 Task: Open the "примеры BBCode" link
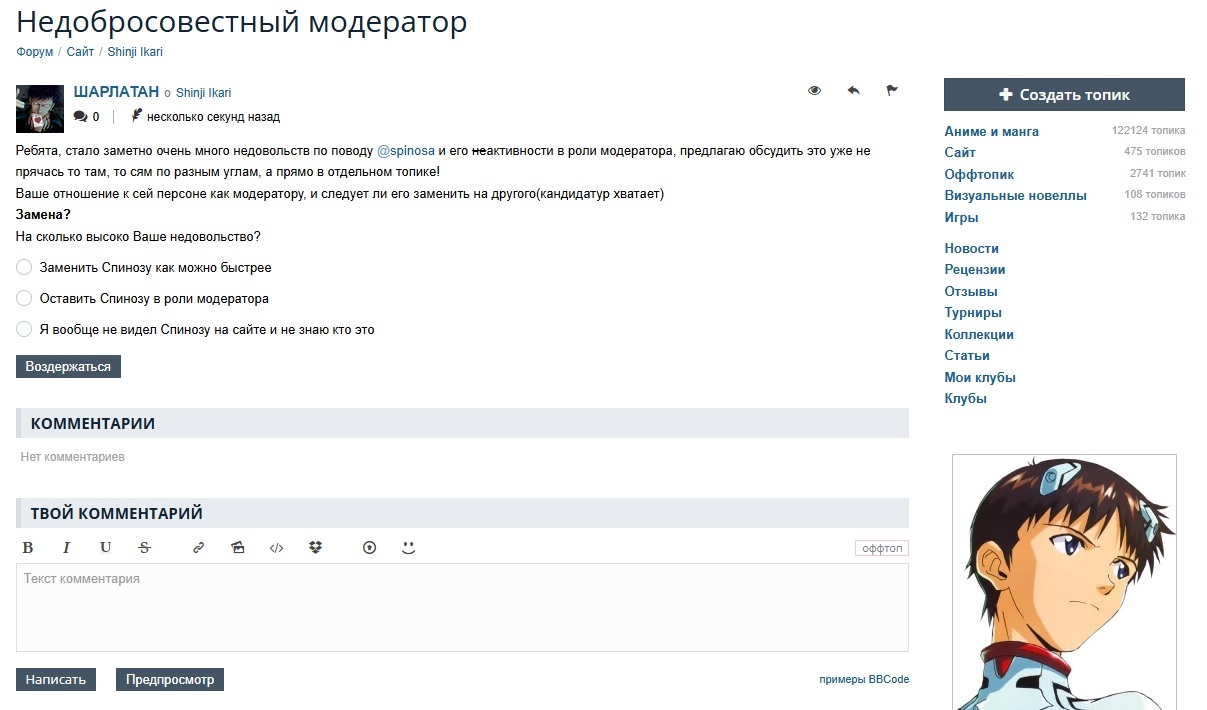pos(864,680)
